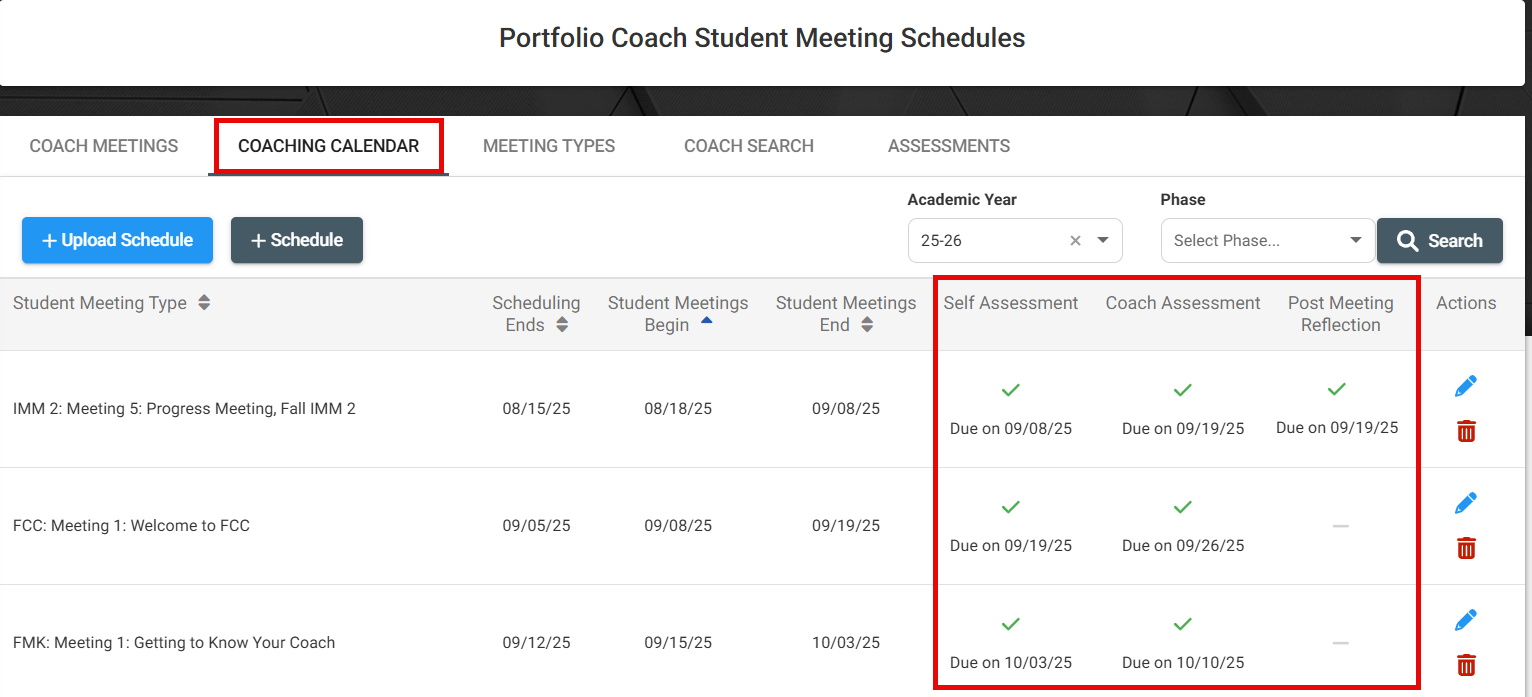The height and width of the screenshot is (697, 1532).
Task: Edit the FCC Welcome meeting row
Action: tap(1466, 503)
